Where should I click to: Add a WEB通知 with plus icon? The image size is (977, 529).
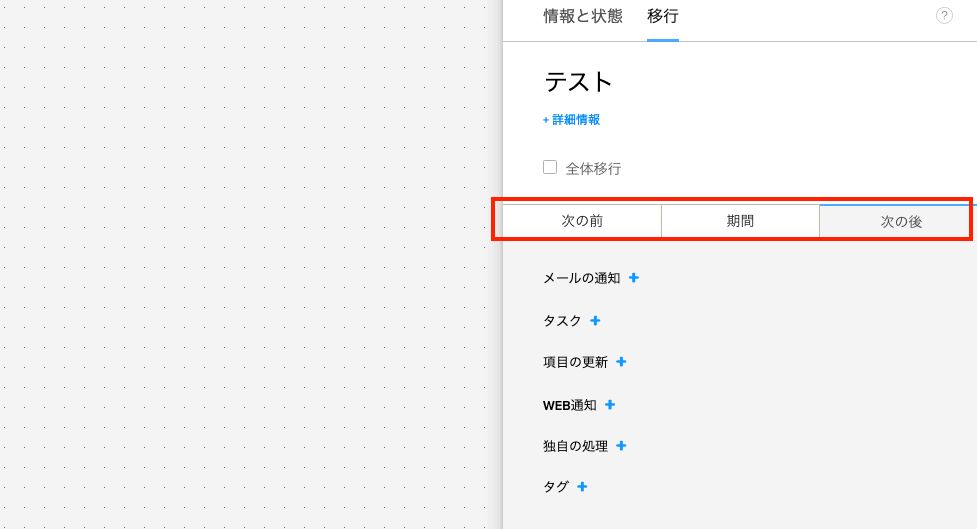610,405
